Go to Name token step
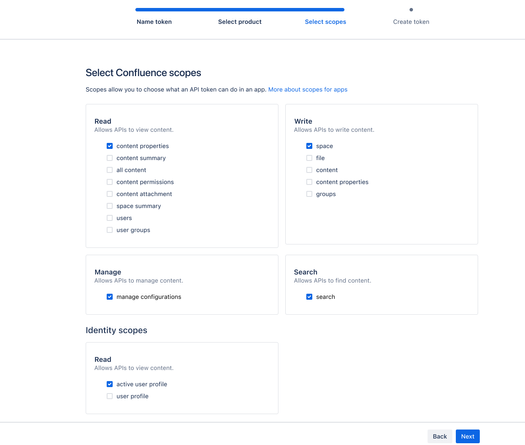The height and width of the screenshot is (445, 525). [154, 22]
